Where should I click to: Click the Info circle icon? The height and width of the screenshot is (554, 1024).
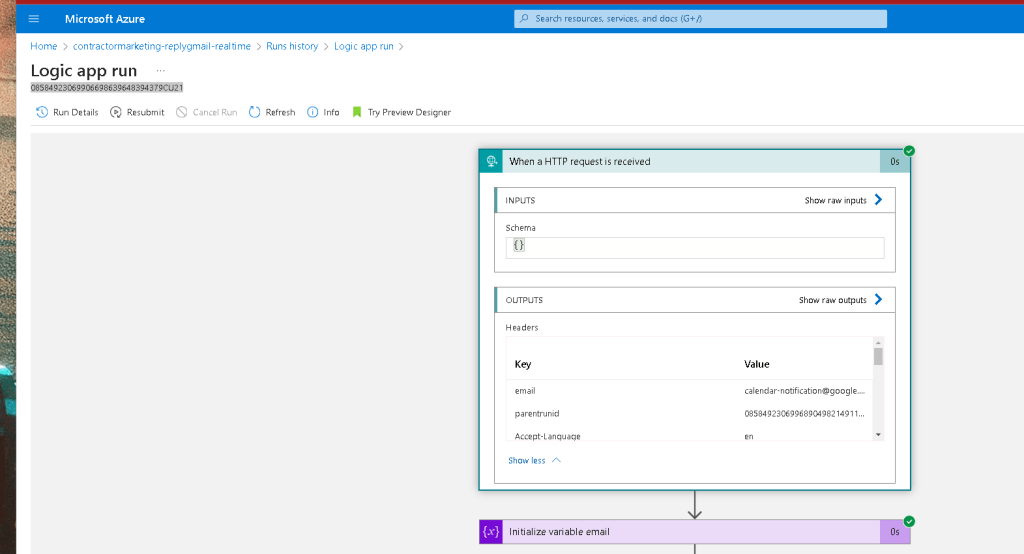pyautogui.click(x=313, y=112)
